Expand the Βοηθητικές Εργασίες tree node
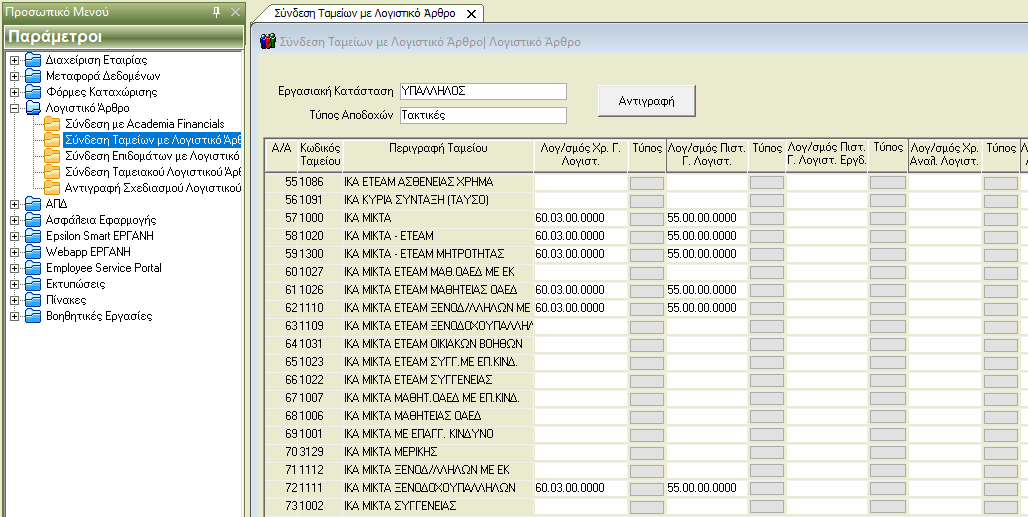 coord(14,316)
